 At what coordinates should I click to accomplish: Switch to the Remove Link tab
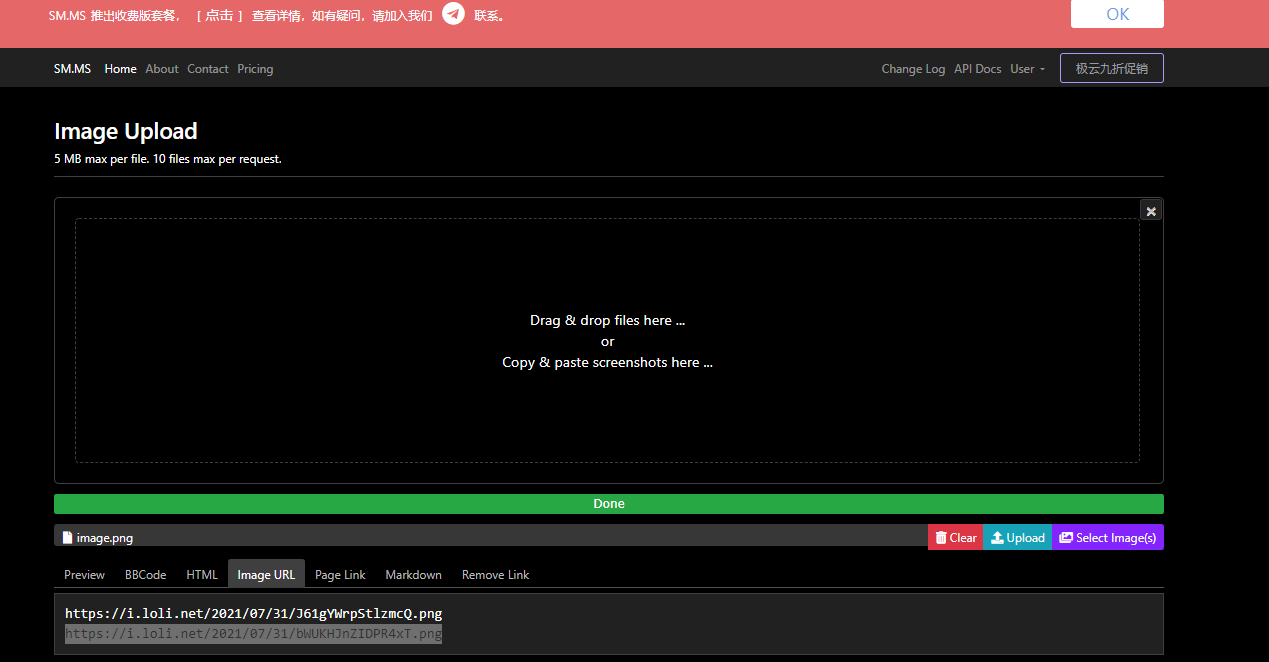click(x=496, y=574)
